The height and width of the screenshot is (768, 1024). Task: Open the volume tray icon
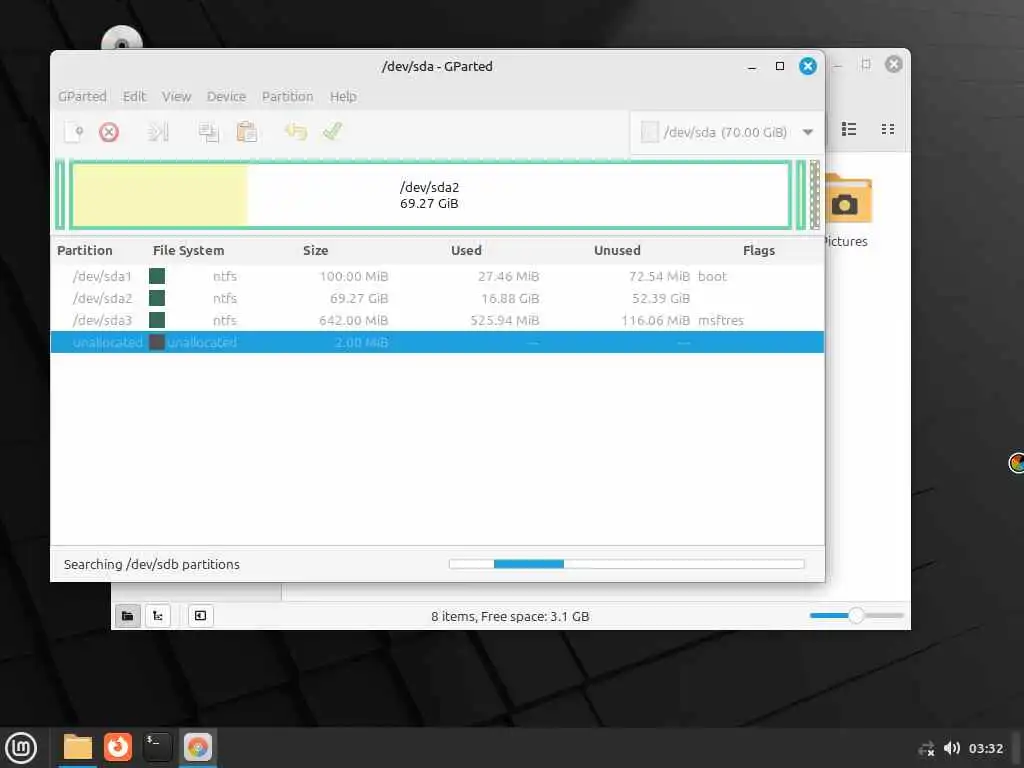(952, 748)
